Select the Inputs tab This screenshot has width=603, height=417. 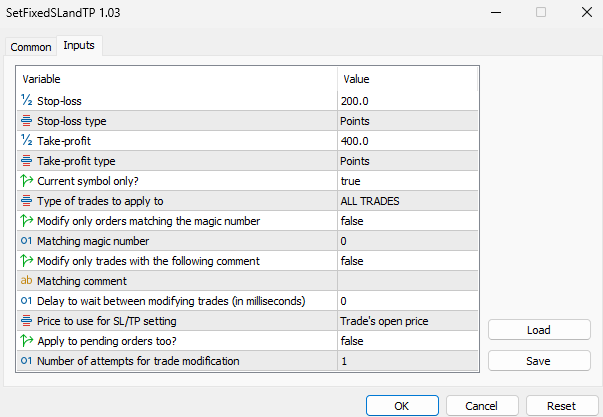pyautogui.click(x=79, y=46)
